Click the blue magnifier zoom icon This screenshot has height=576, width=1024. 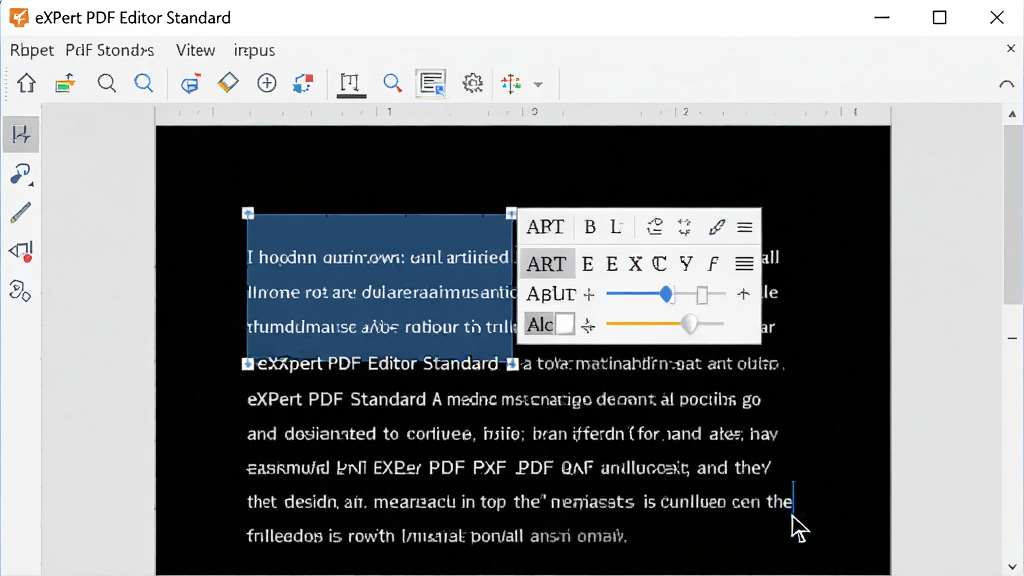[x=144, y=84]
